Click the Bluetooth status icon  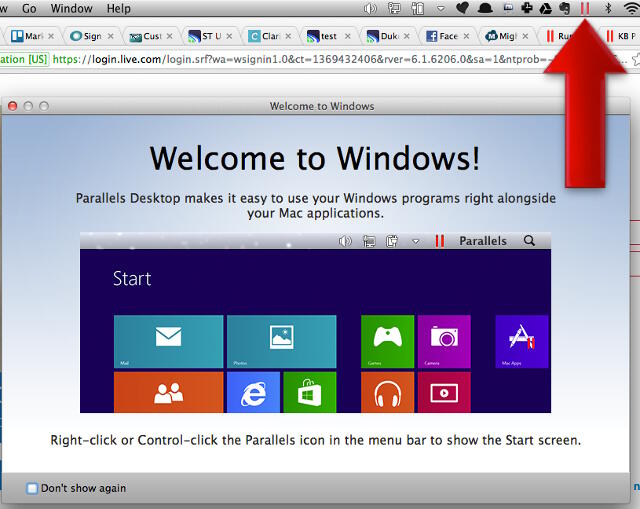pyautogui.click(x=608, y=8)
